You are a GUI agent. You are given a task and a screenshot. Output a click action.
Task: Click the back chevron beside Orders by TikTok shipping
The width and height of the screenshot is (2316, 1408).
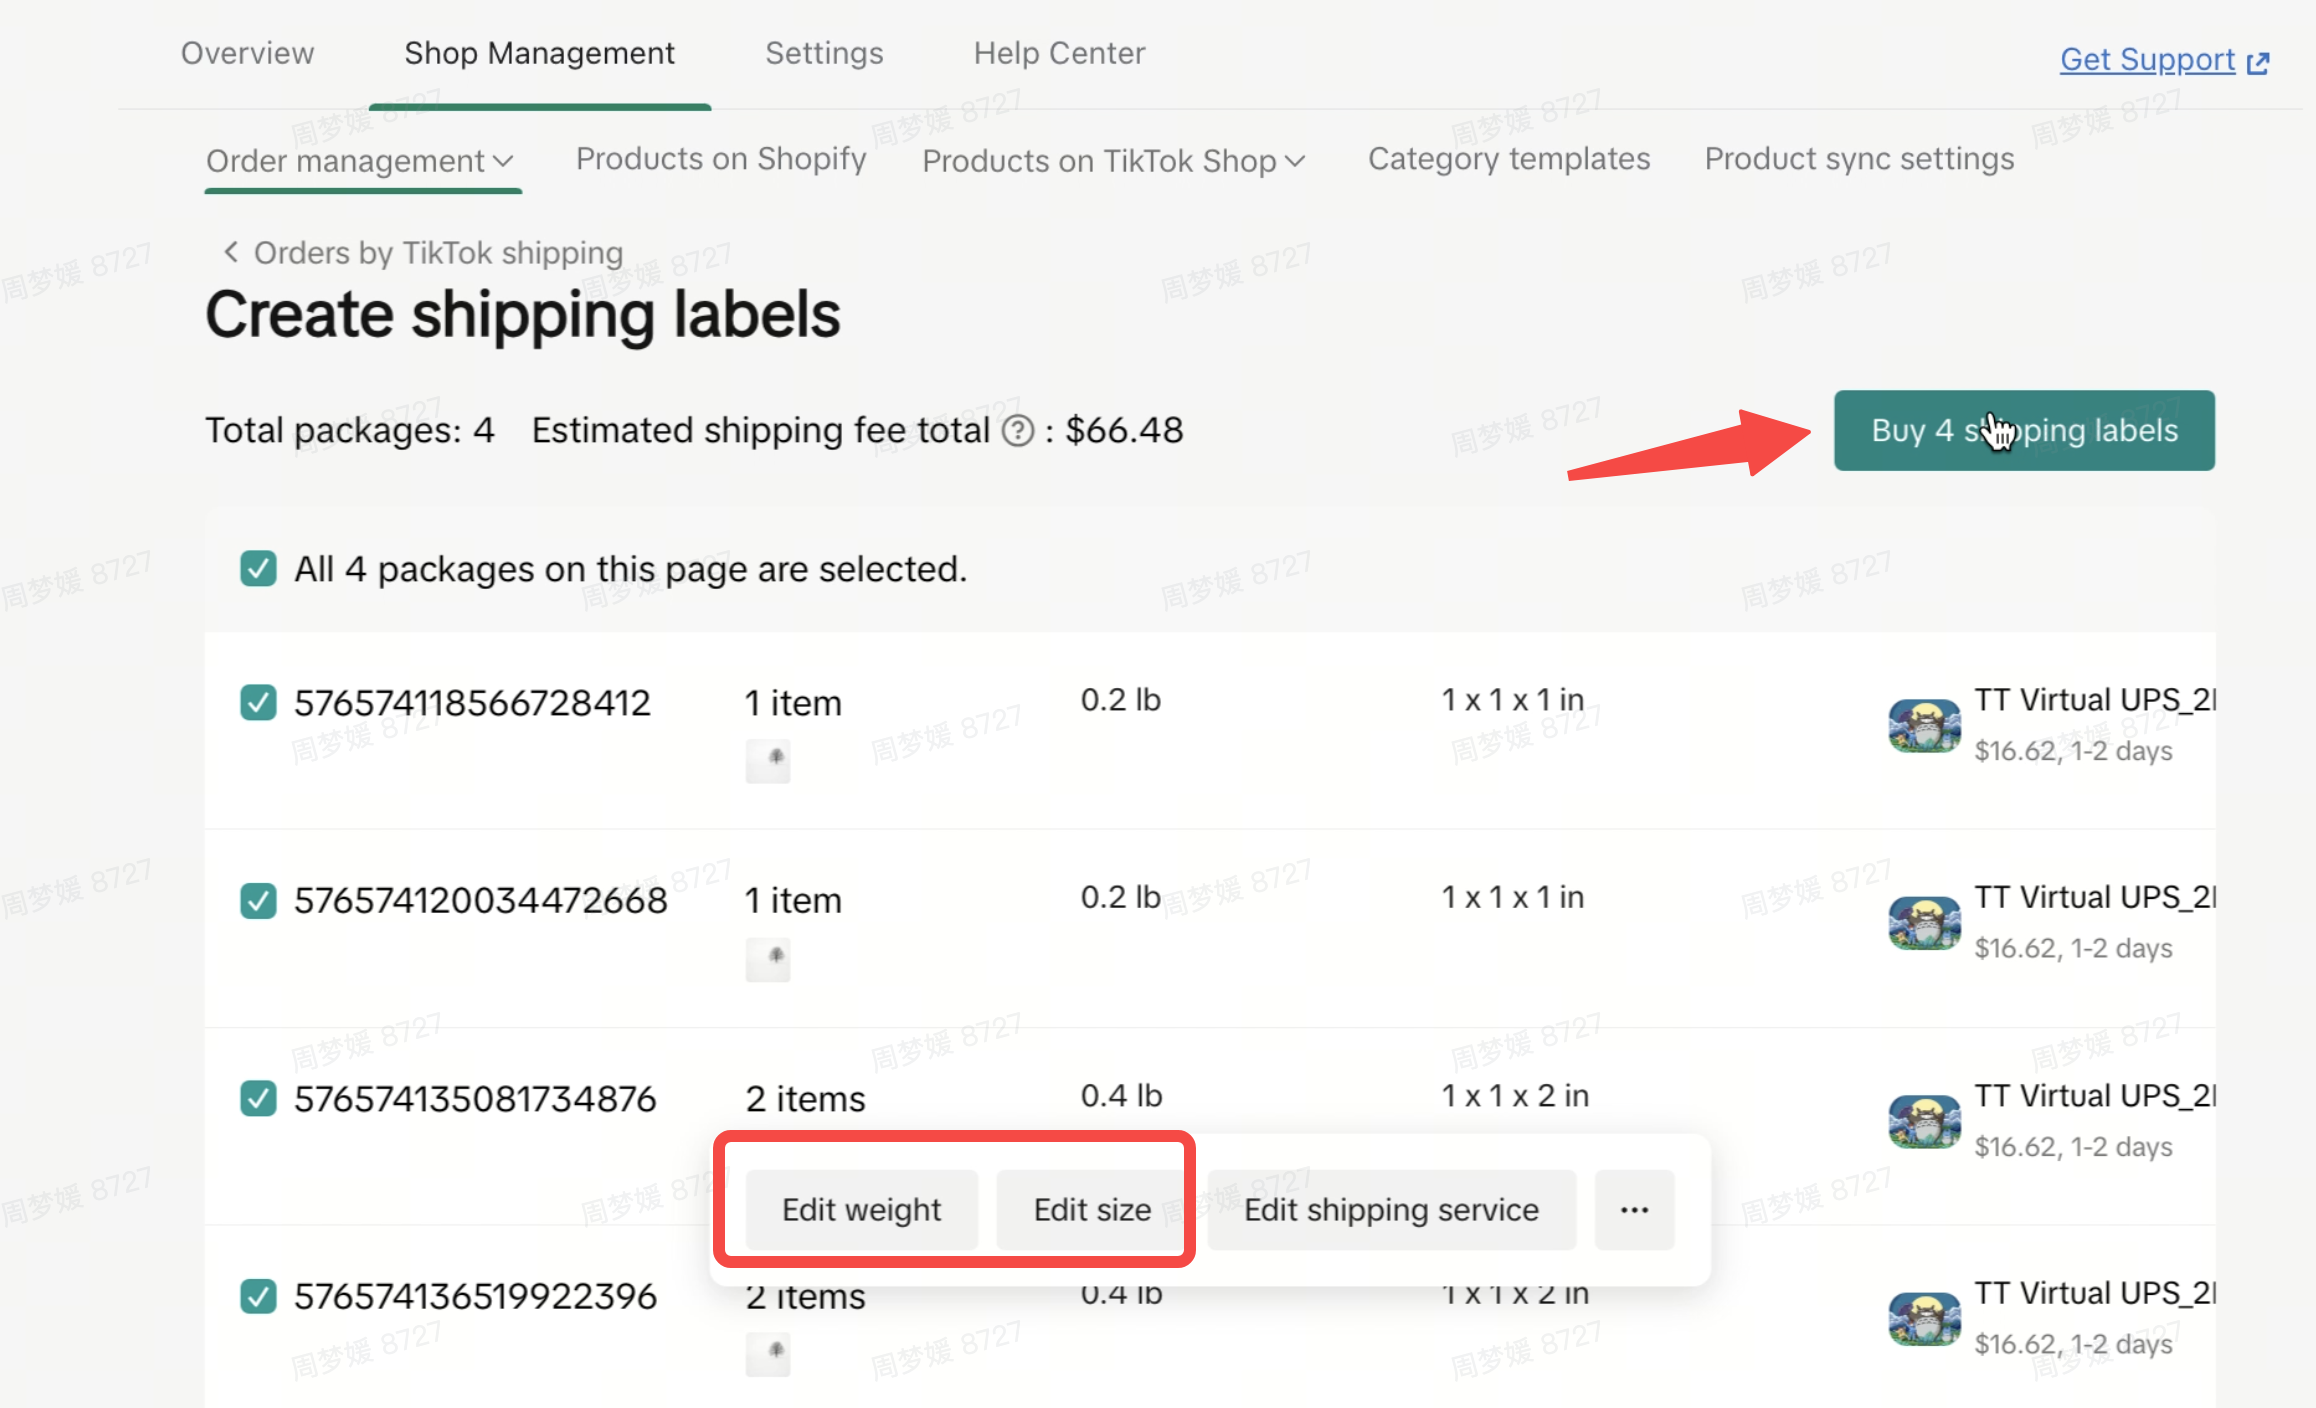[x=231, y=252]
